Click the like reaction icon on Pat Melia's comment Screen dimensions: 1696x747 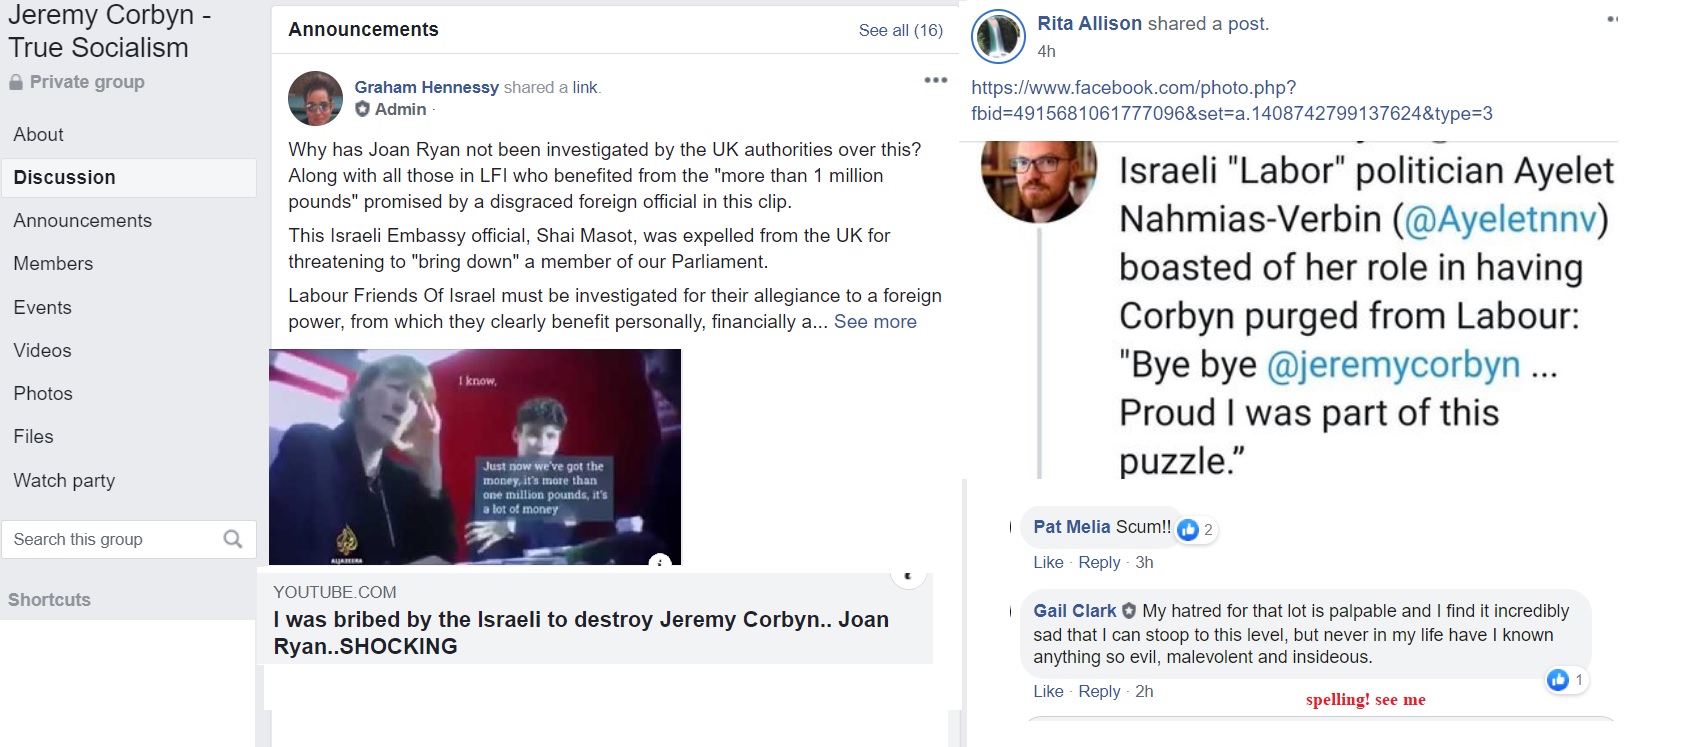(1188, 530)
